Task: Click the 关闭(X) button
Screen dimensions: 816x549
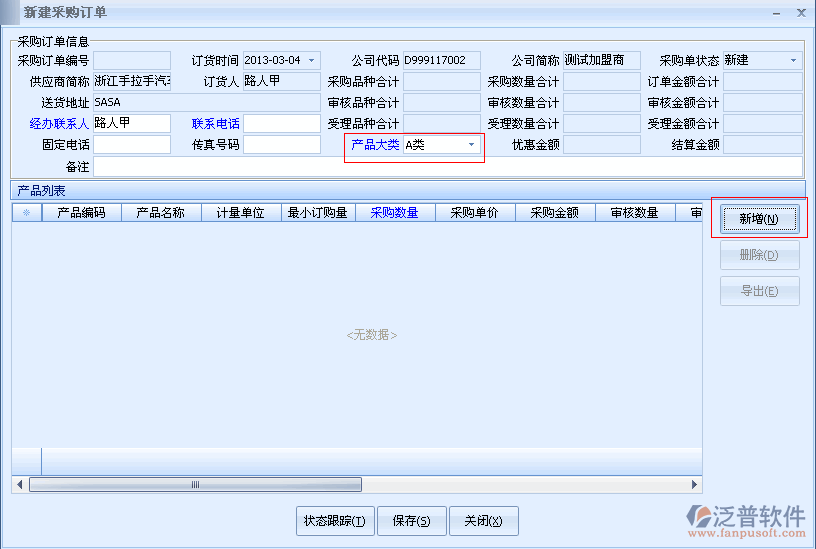Action: point(484,521)
